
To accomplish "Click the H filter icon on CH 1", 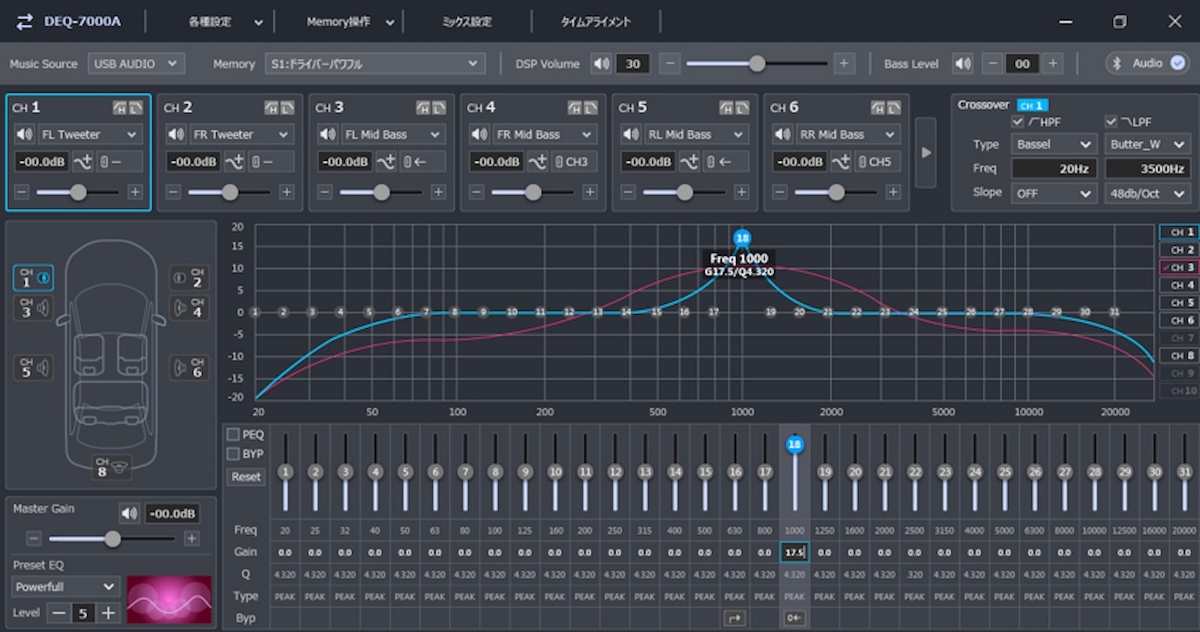I will (x=120, y=107).
